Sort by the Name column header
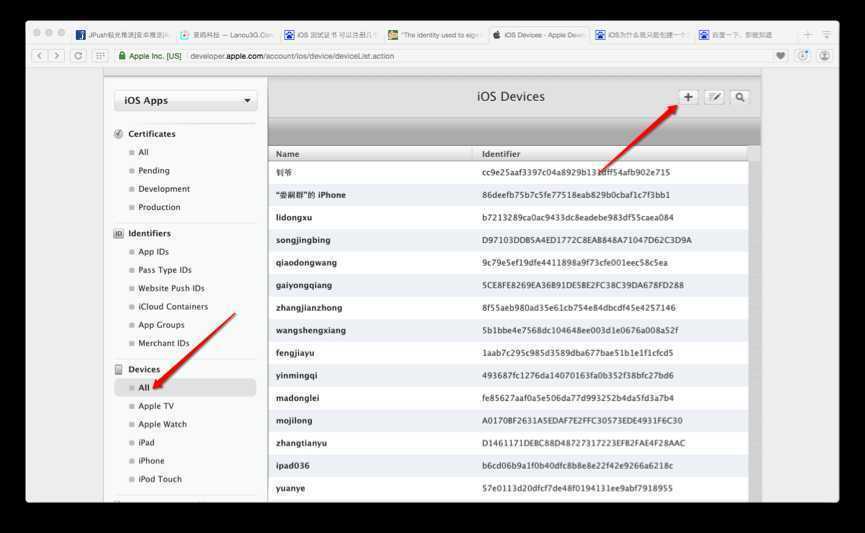Screen dimensions: 865x533 pos(370,154)
